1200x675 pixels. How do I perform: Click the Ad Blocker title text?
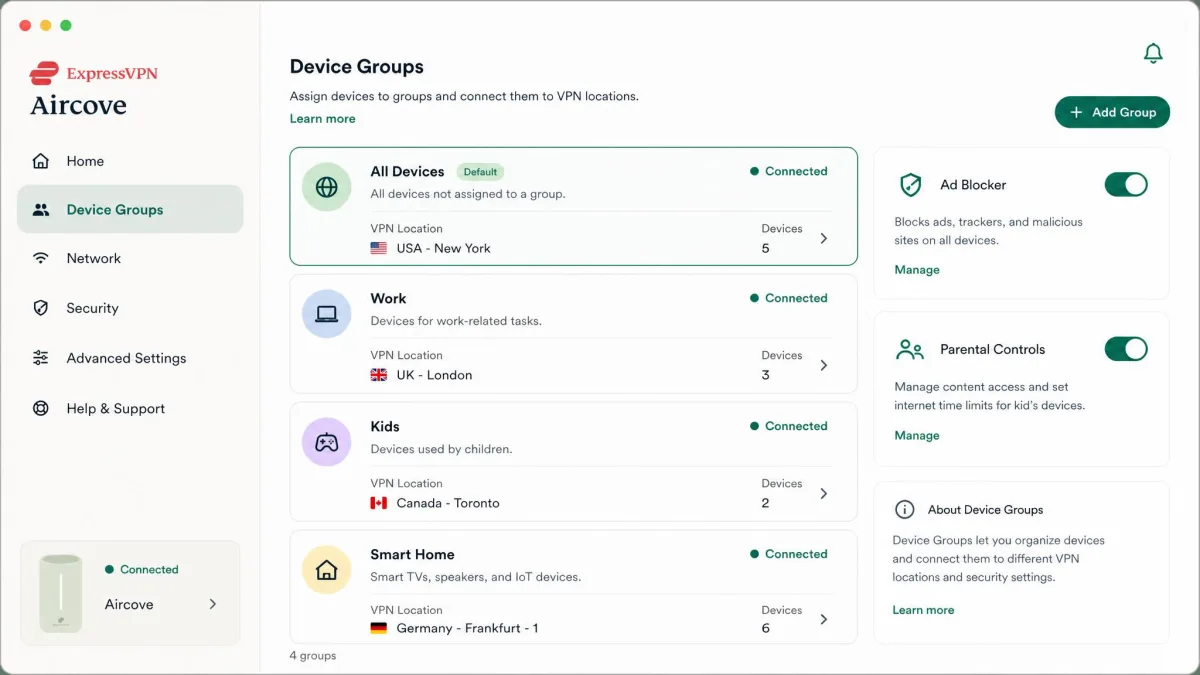[x=973, y=185]
